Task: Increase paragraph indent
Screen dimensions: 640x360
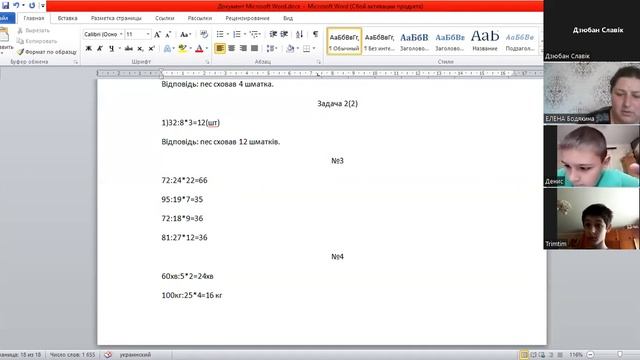Action: [x=284, y=35]
